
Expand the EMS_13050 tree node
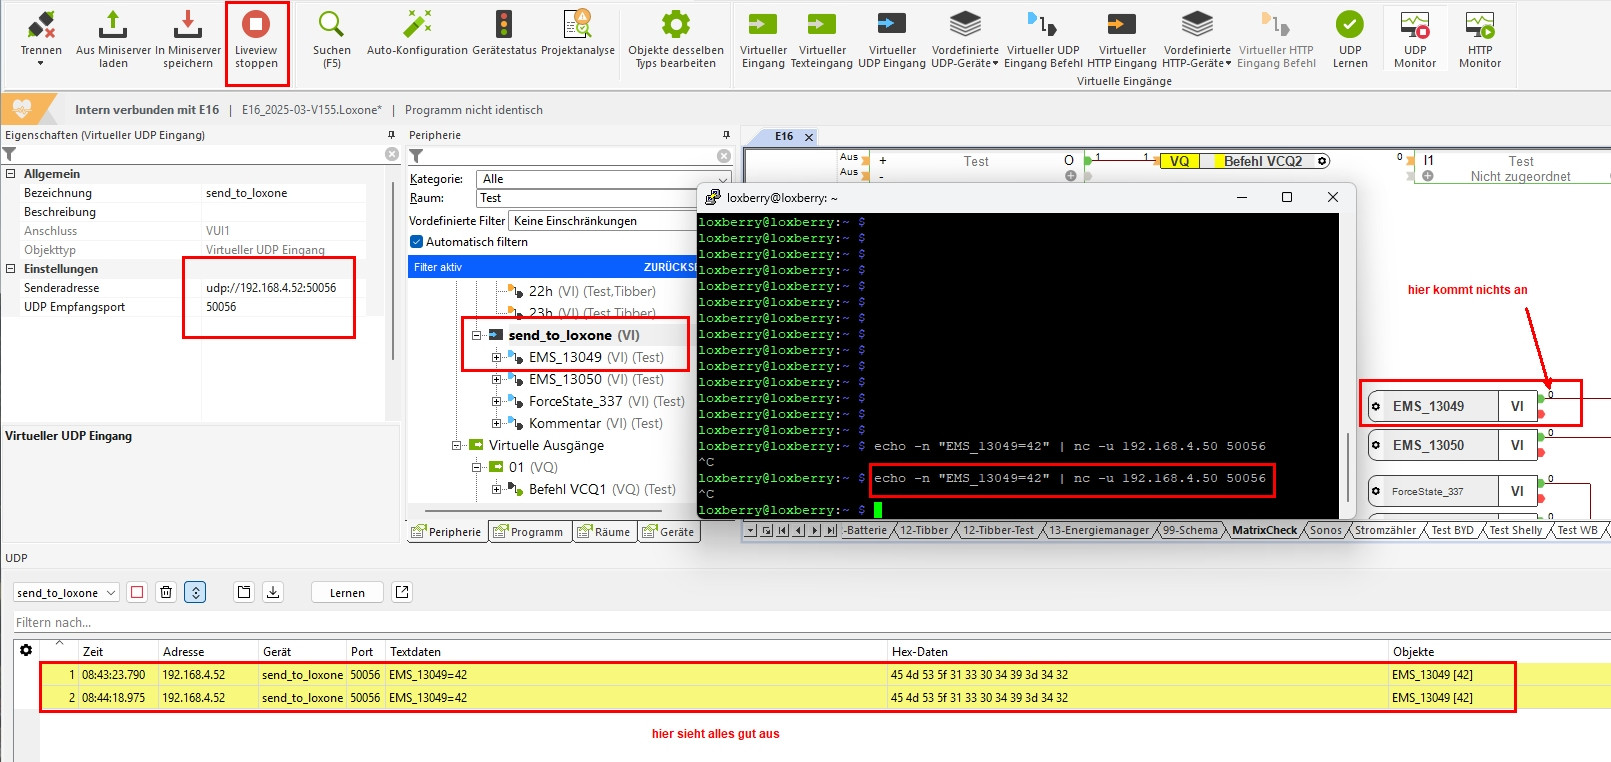tap(497, 380)
